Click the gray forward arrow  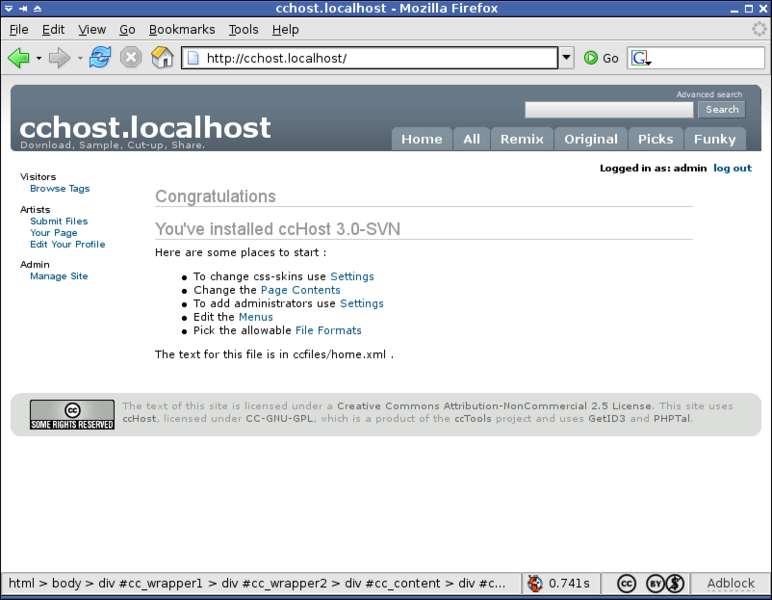pyautogui.click(x=60, y=58)
